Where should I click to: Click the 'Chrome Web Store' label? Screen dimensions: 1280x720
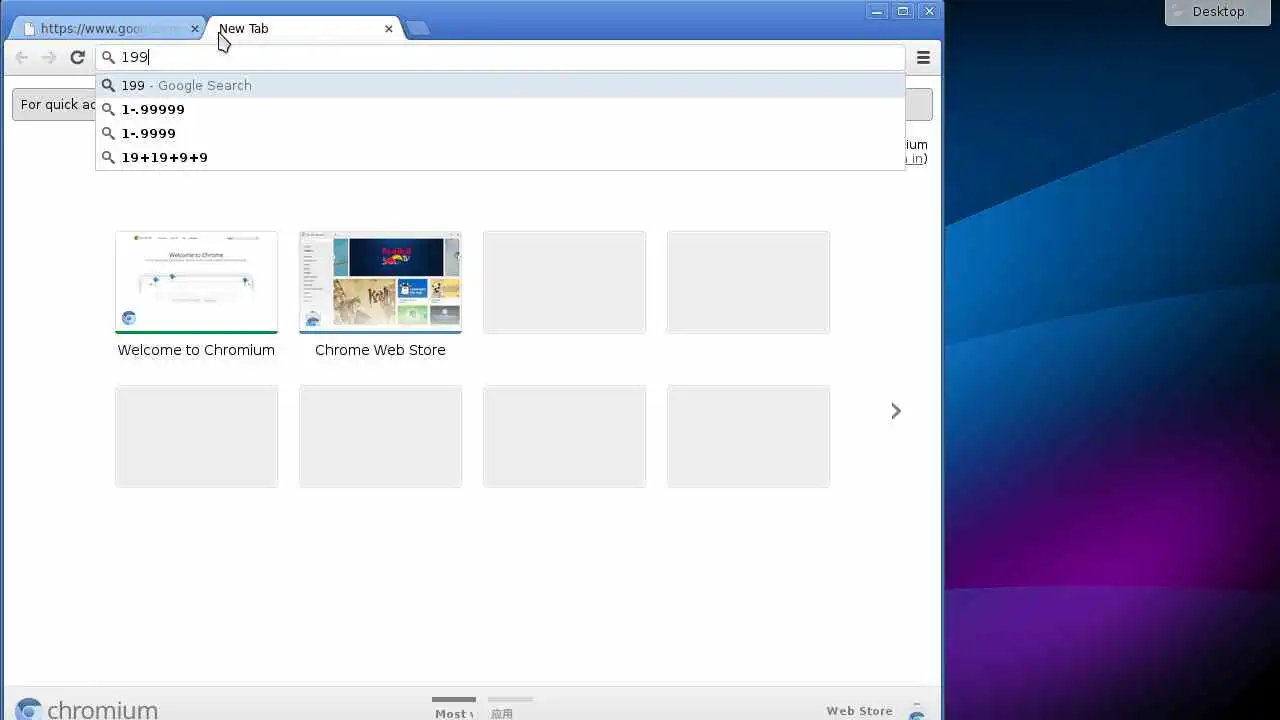point(380,350)
